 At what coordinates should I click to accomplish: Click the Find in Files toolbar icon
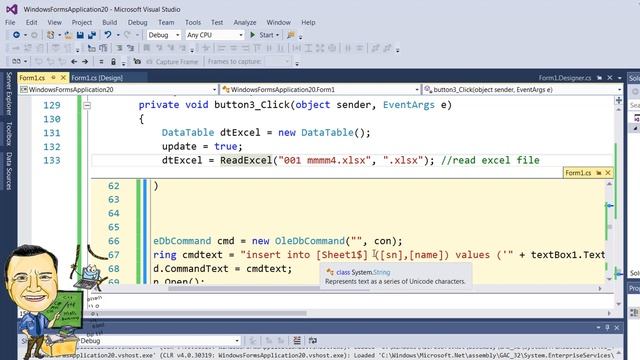291,35
